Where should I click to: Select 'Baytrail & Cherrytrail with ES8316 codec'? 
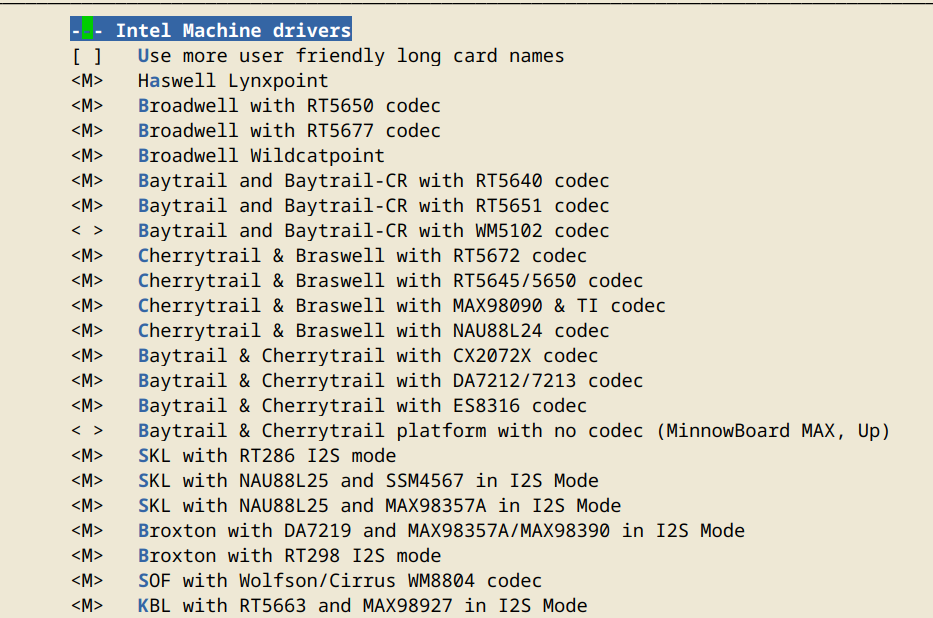click(362, 406)
